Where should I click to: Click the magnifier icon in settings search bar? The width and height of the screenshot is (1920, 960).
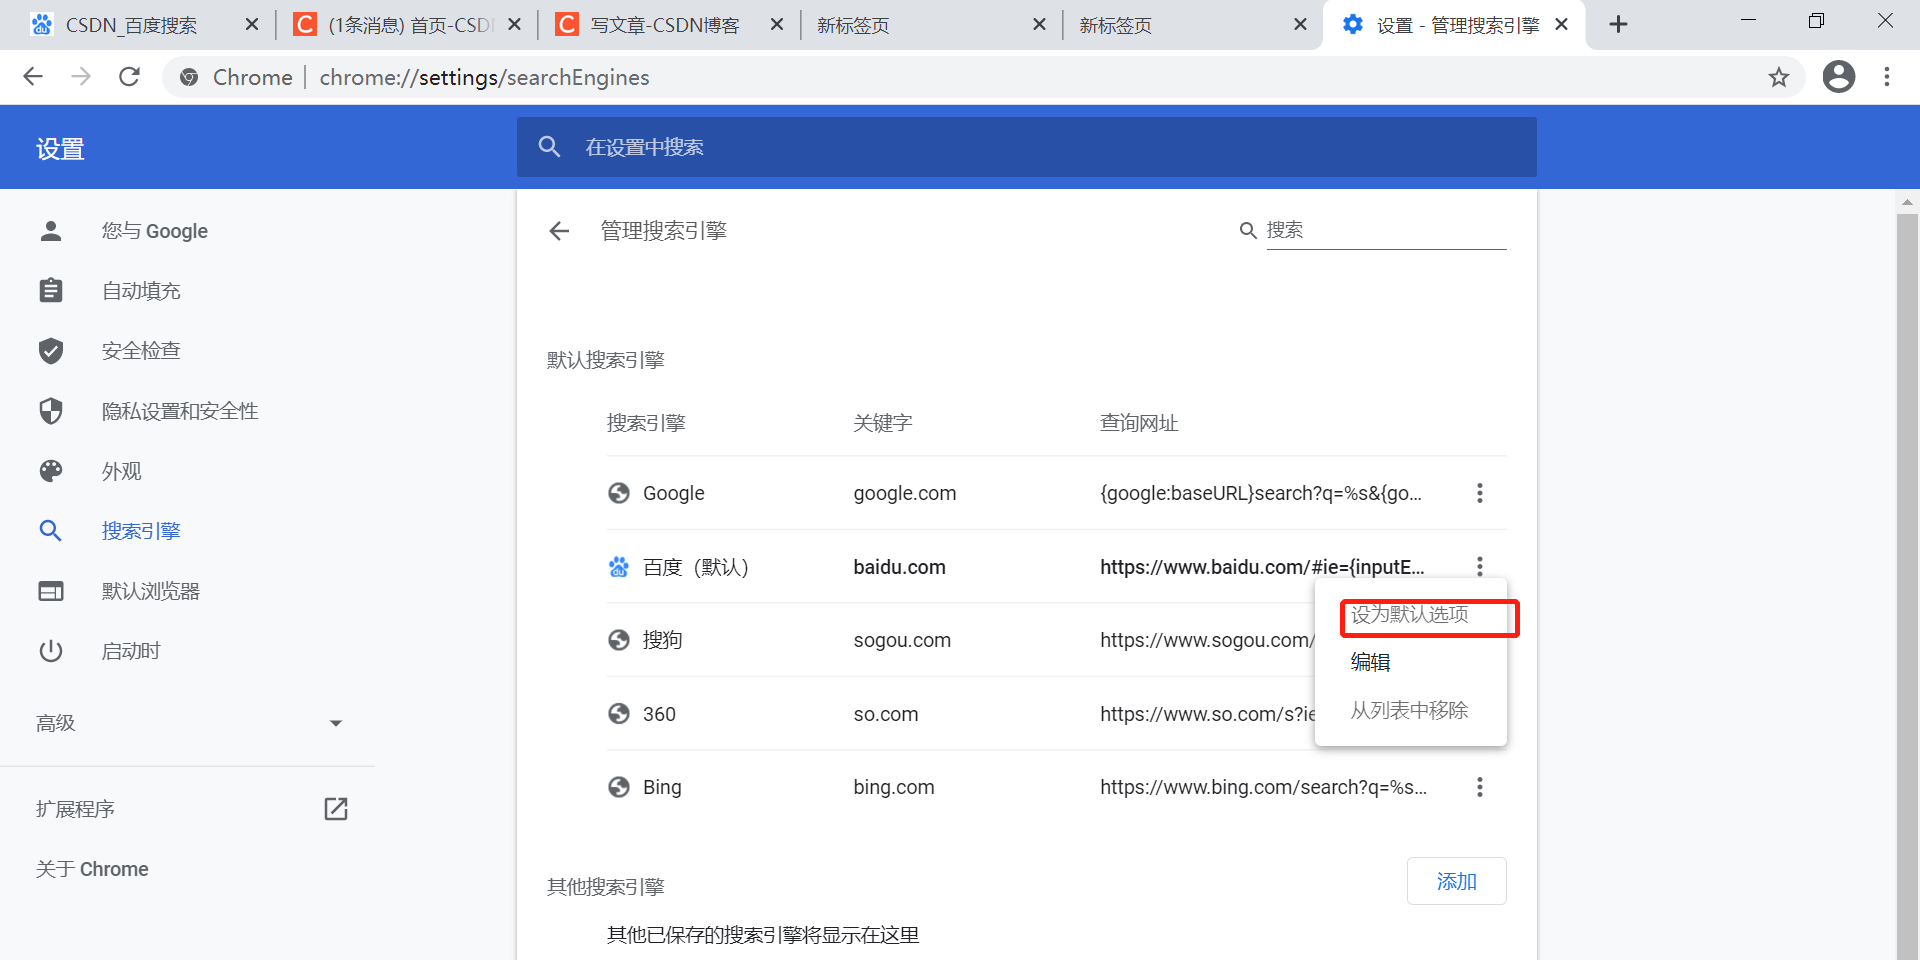(x=549, y=147)
